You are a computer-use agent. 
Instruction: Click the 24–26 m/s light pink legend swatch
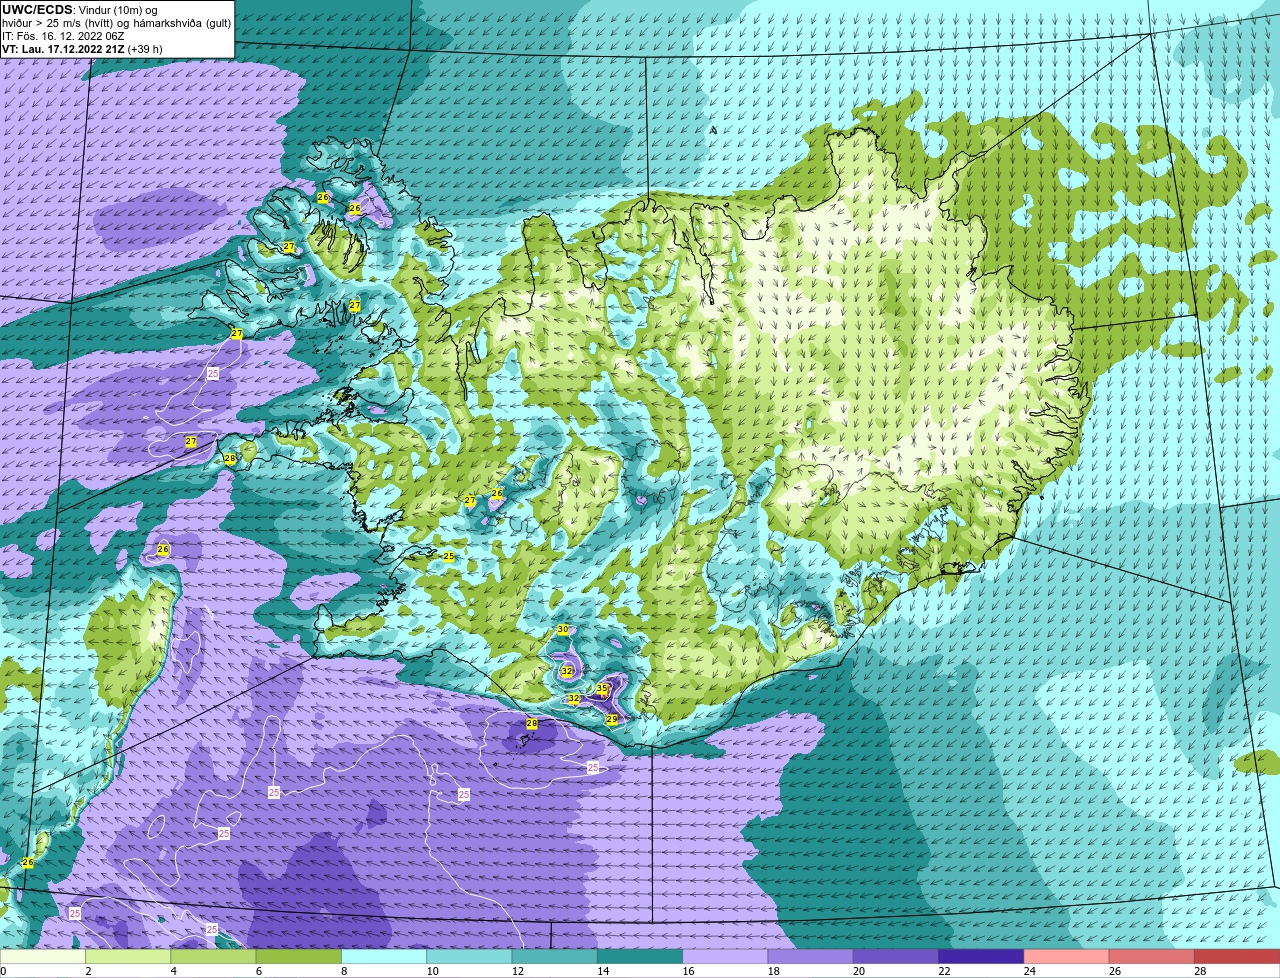coord(1066,957)
